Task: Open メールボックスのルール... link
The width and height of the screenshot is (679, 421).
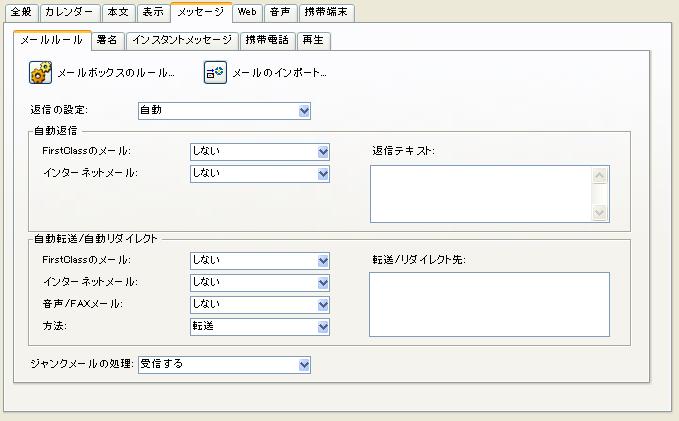Action: (x=116, y=73)
